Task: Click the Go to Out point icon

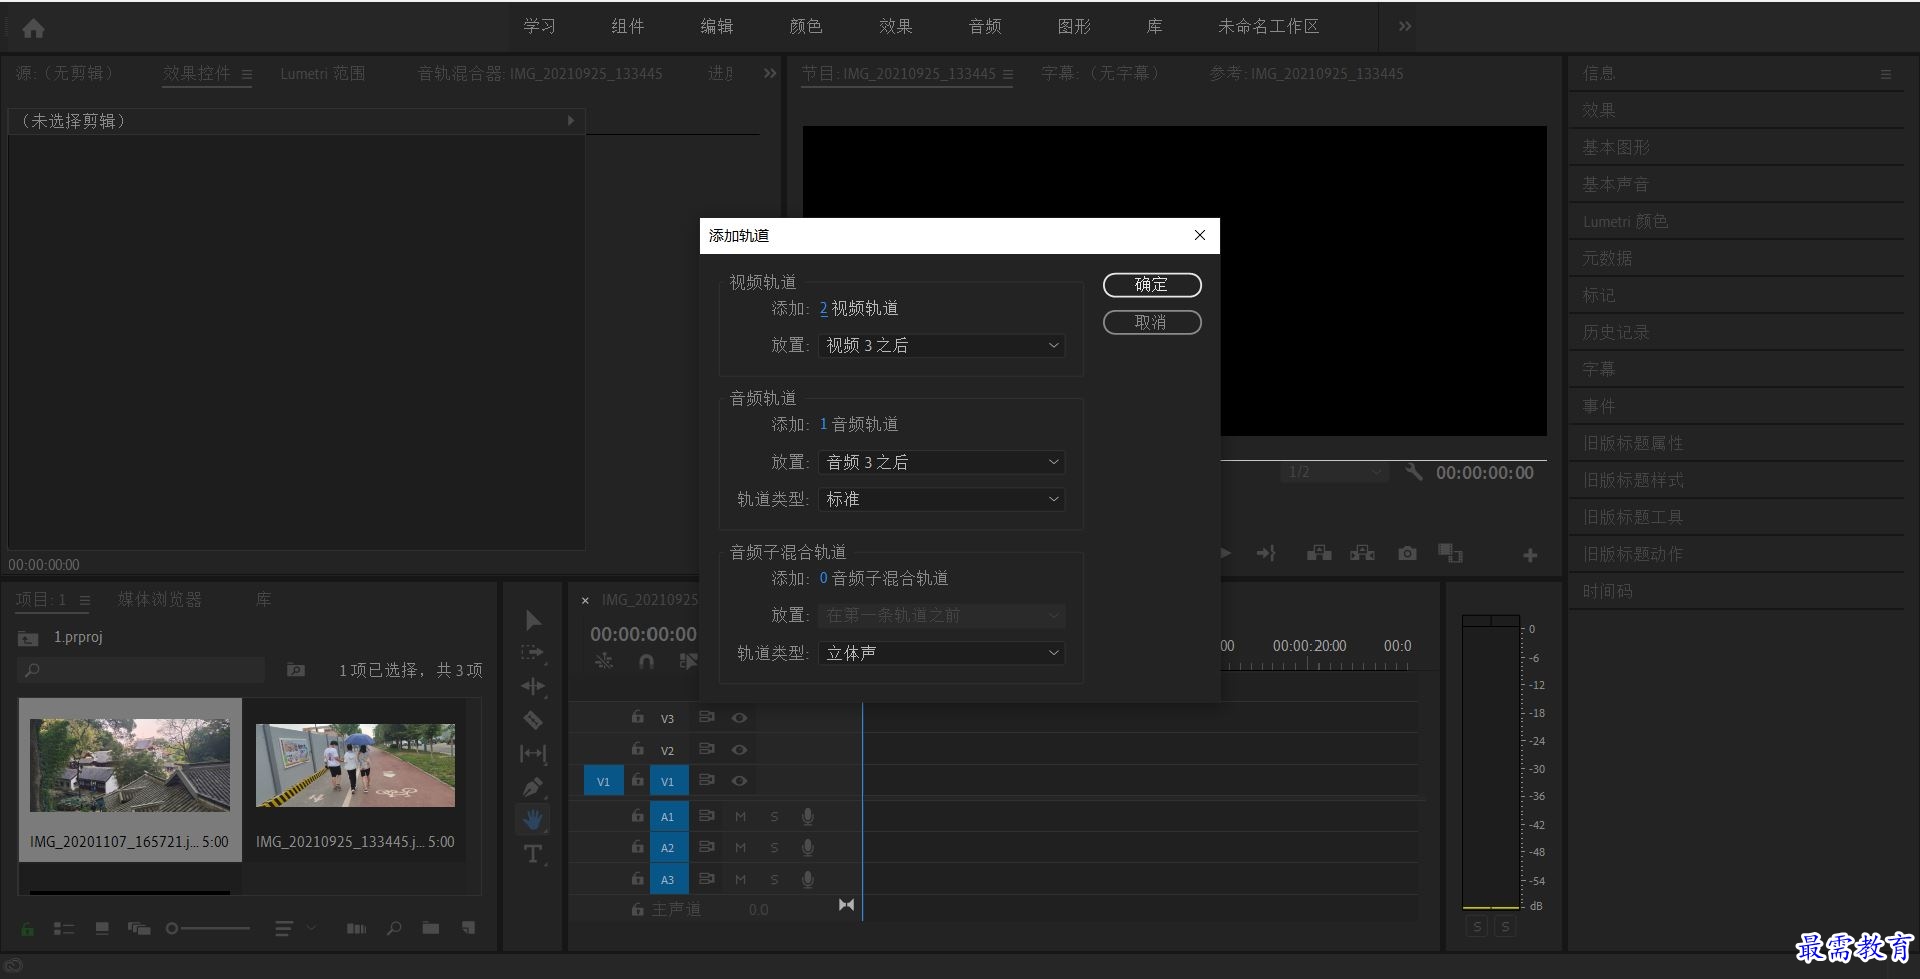Action: (1266, 553)
